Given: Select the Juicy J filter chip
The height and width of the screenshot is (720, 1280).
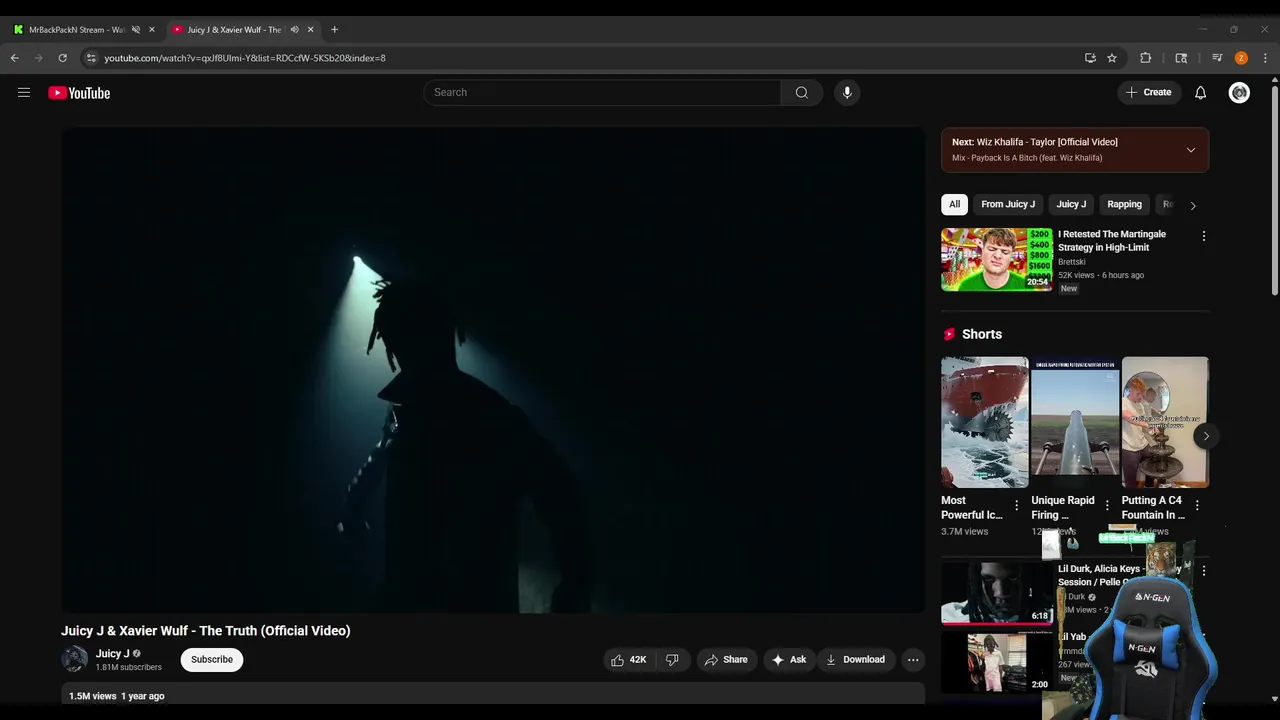Looking at the screenshot, I should point(1071,204).
